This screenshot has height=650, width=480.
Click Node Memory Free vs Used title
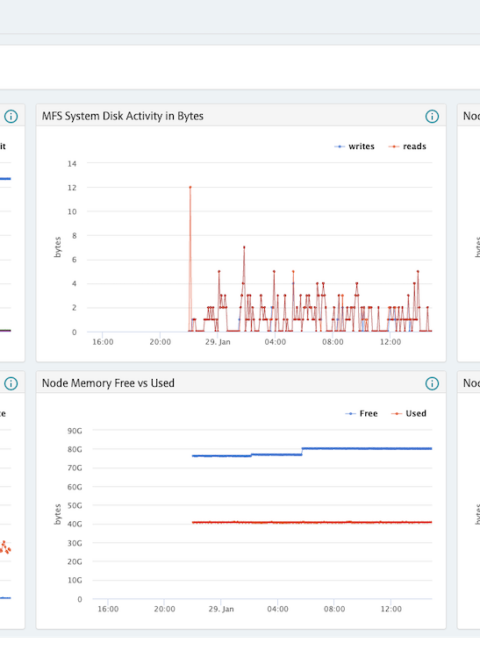click(x=108, y=383)
